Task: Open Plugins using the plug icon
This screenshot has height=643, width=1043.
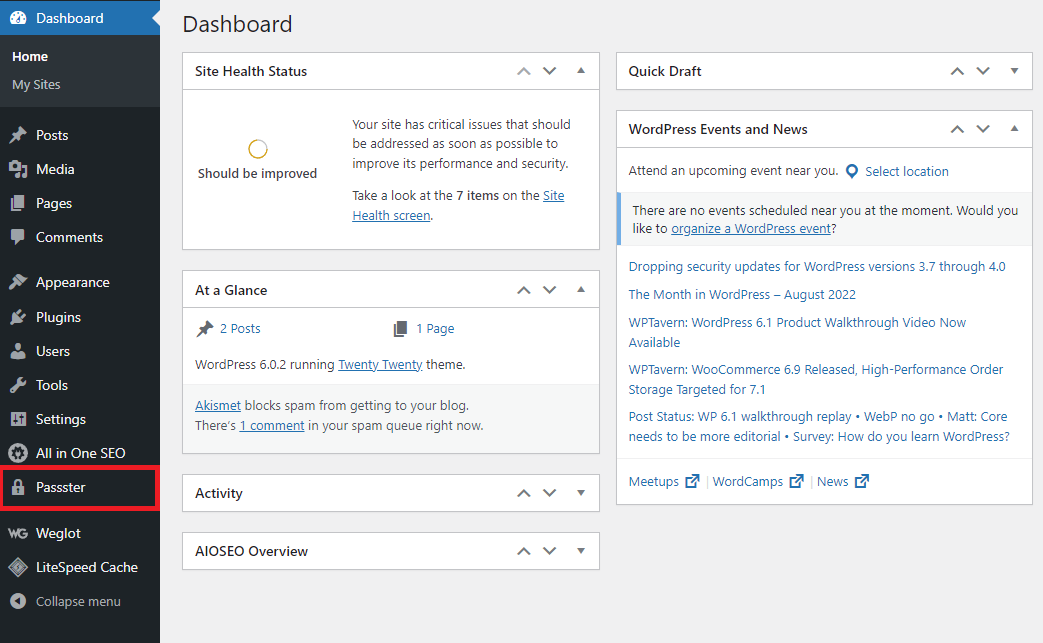Action: [20, 317]
